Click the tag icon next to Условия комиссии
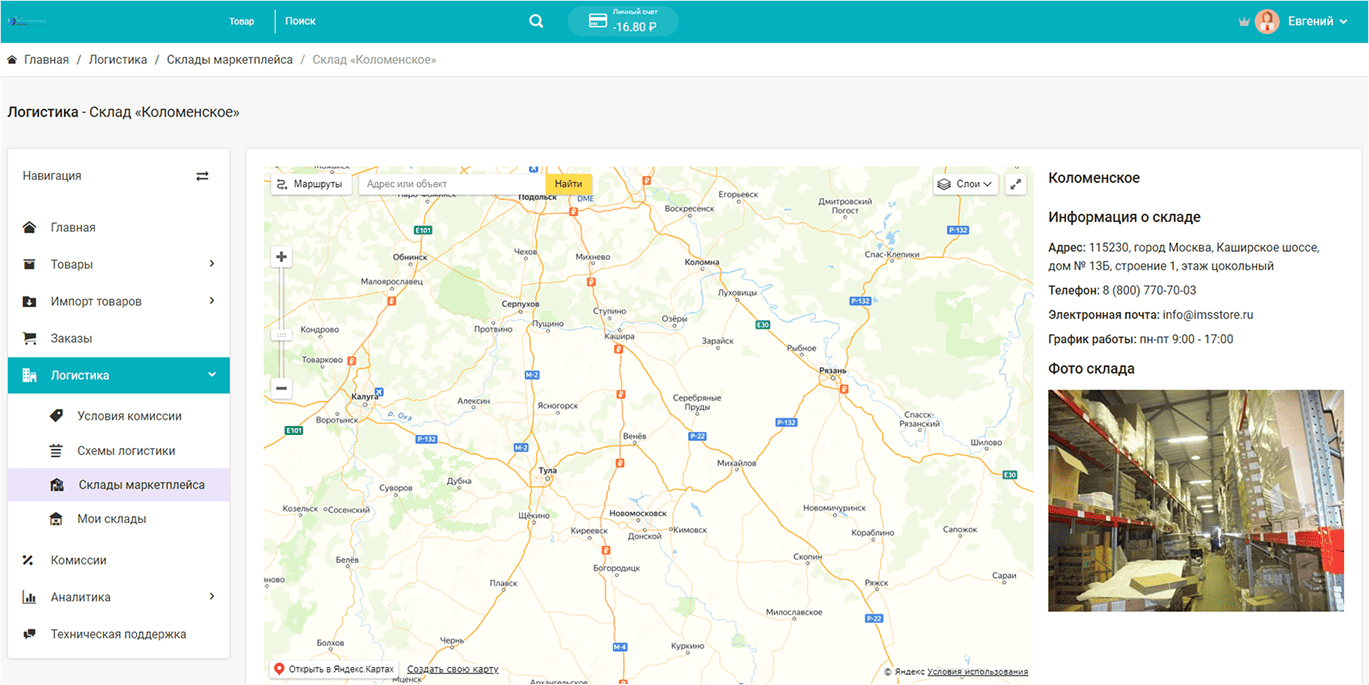This screenshot has height=685, width=1369. click(x=56, y=415)
